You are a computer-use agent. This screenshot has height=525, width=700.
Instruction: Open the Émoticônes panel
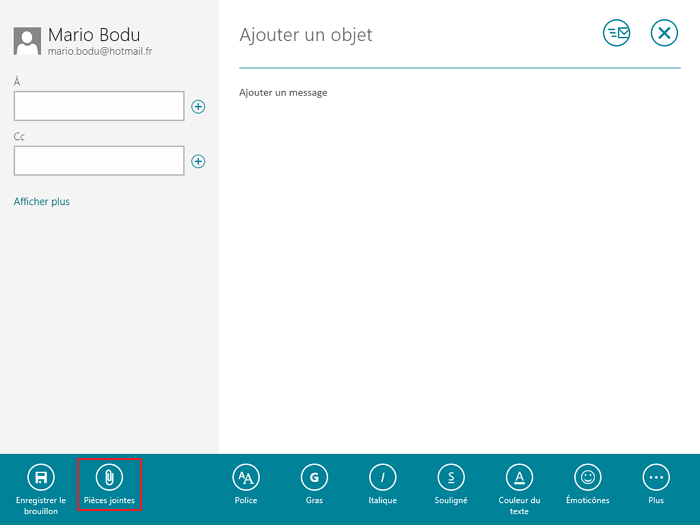[x=588, y=484]
